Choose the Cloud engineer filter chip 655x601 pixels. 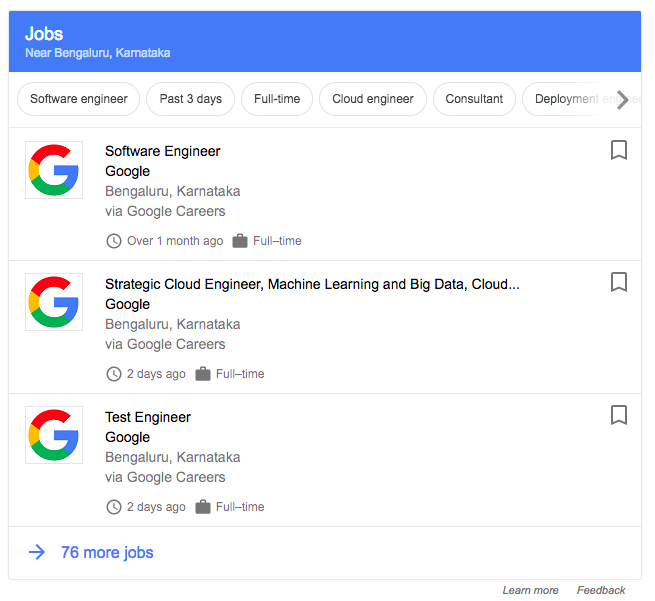(373, 99)
